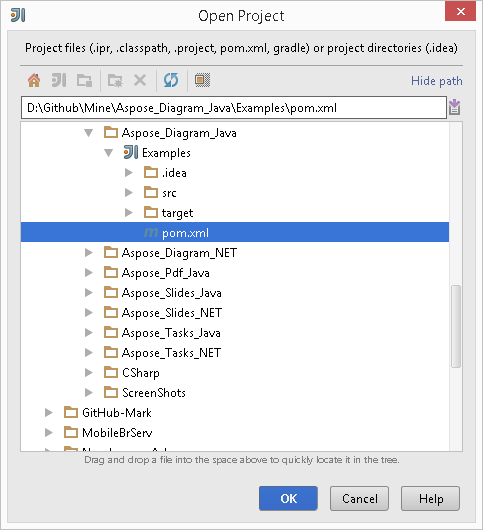Create a new folder via the toolbar

[x=115, y=81]
